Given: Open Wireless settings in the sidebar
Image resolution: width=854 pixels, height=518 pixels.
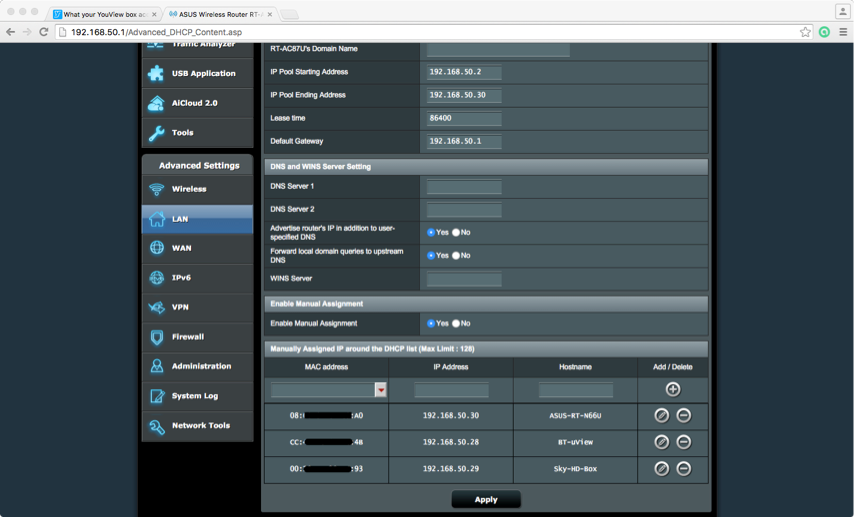Looking at the screenshot, I should point(197,189).
